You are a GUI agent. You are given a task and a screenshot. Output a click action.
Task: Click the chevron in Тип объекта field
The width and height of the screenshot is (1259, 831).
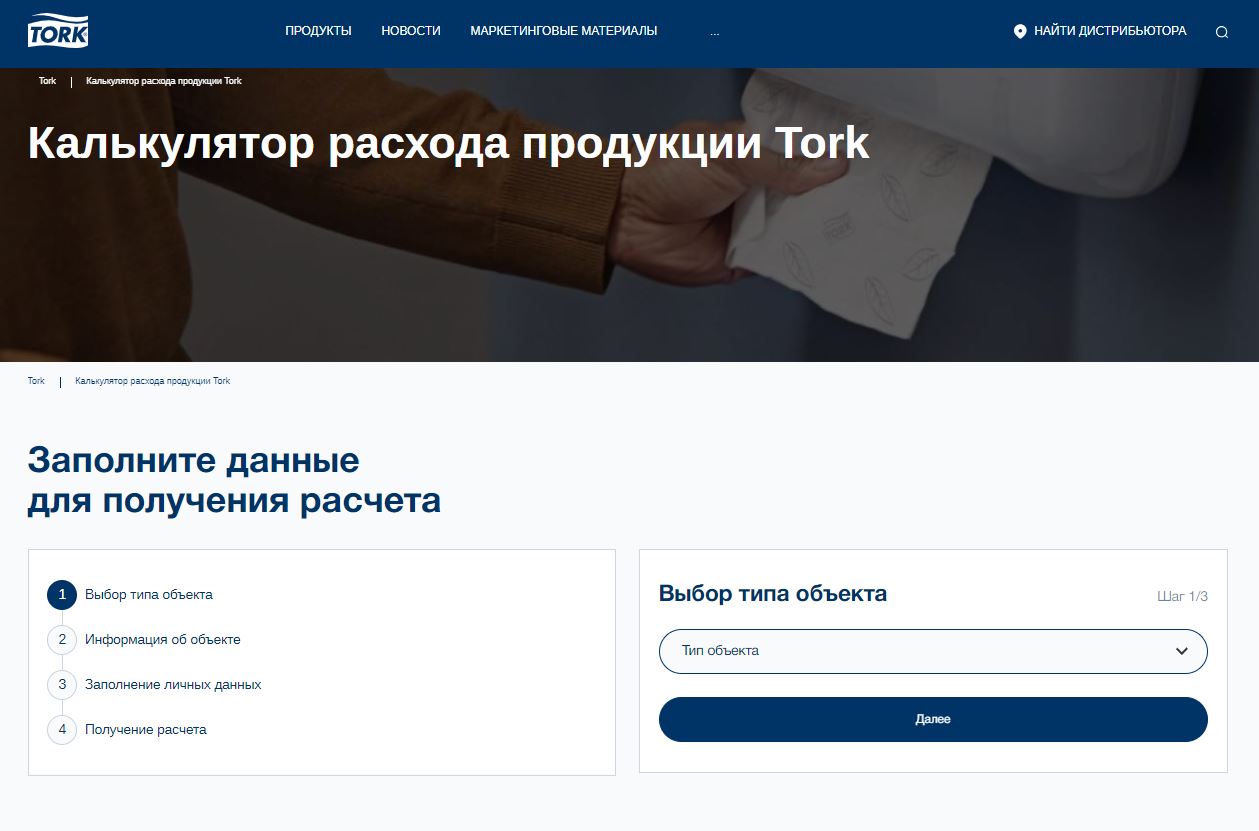pyautogui.click(x=1182, y=651)
